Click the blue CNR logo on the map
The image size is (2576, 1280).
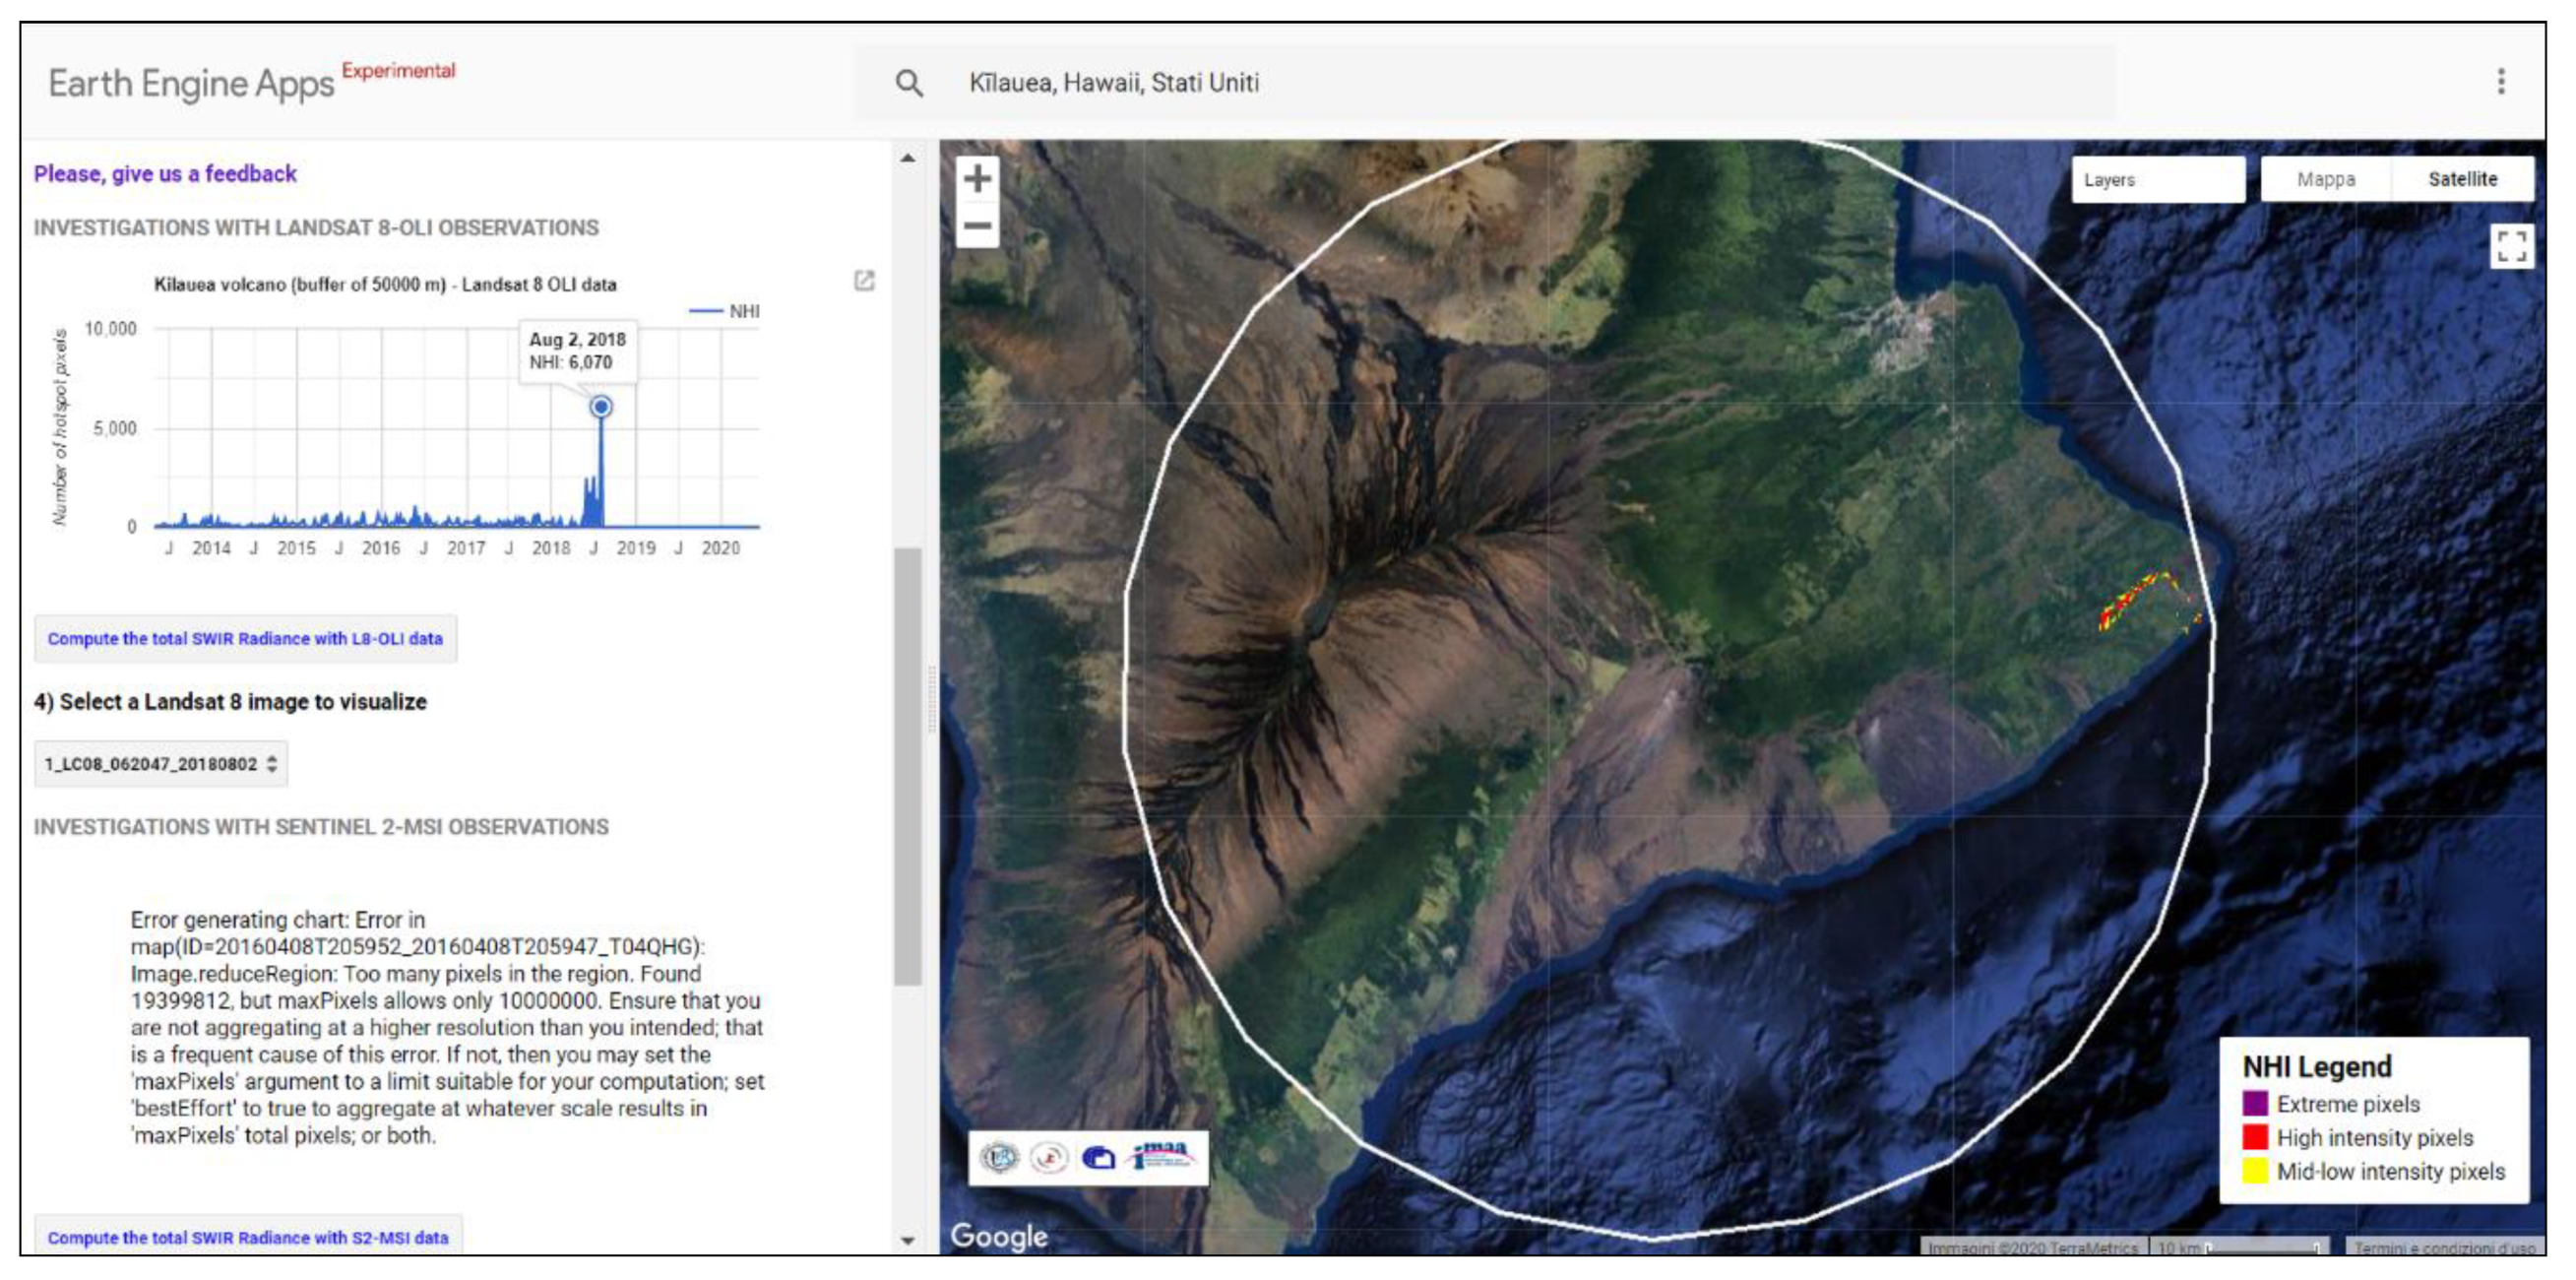click(1098, 1158)
